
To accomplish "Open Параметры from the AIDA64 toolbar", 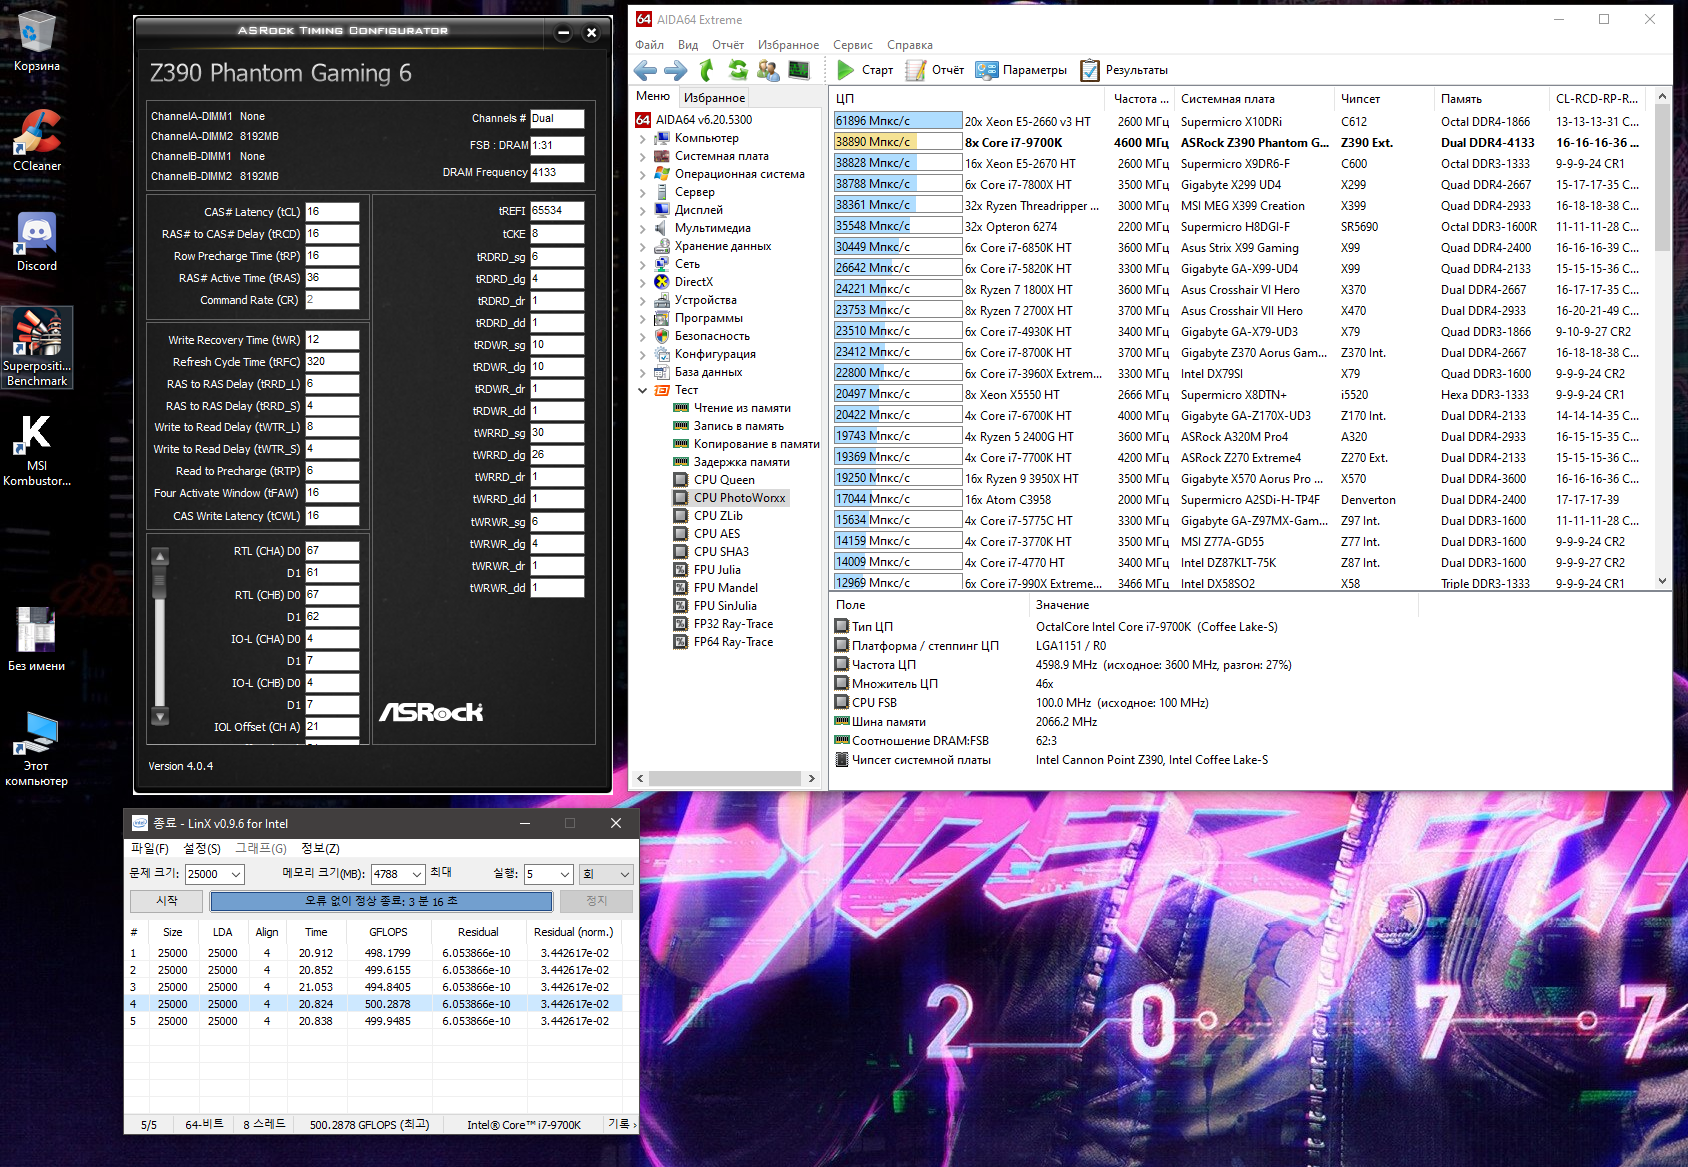I will tap(1021, 70).
